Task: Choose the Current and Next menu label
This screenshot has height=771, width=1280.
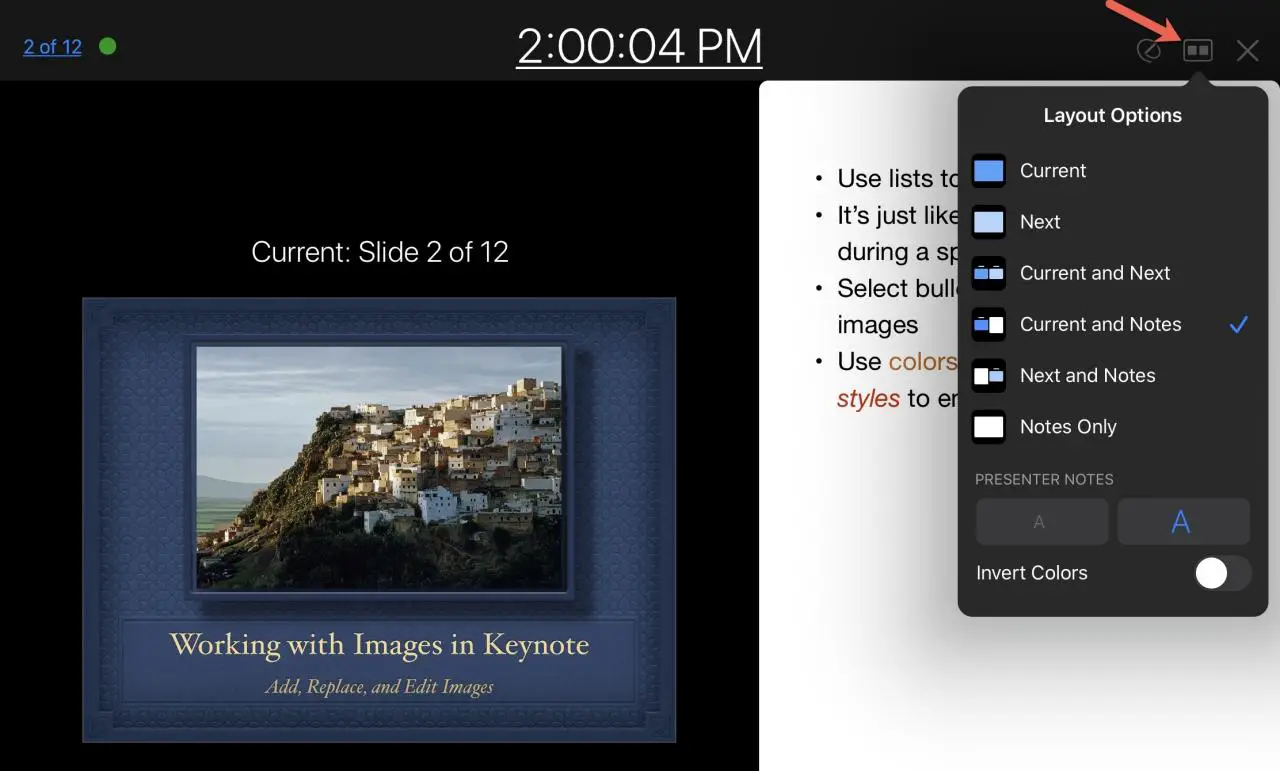Action: pos(1094,273)
